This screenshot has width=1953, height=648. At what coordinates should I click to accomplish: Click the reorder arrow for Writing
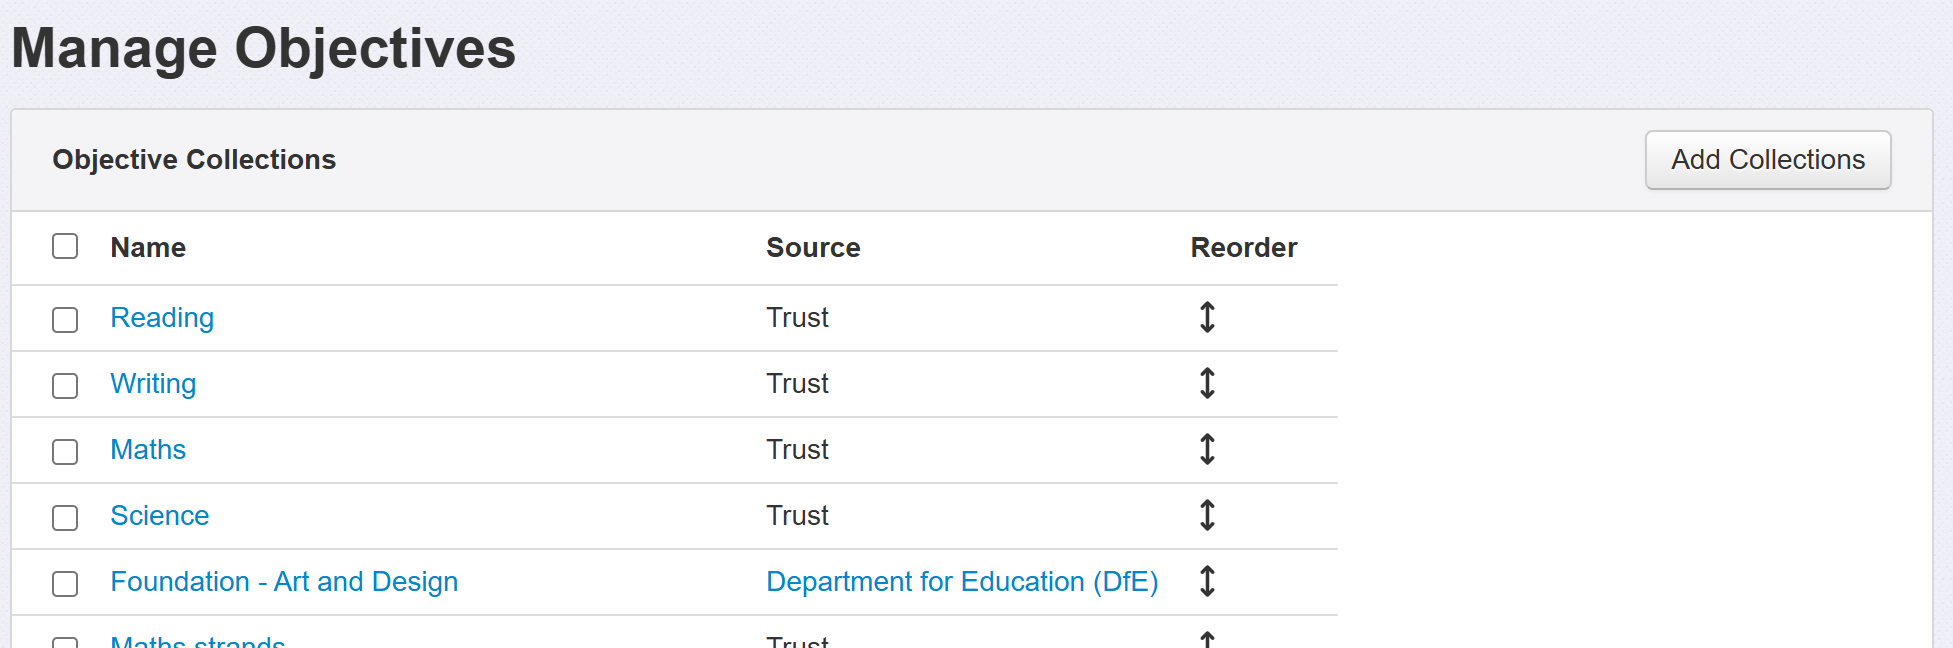[1207, 384]
